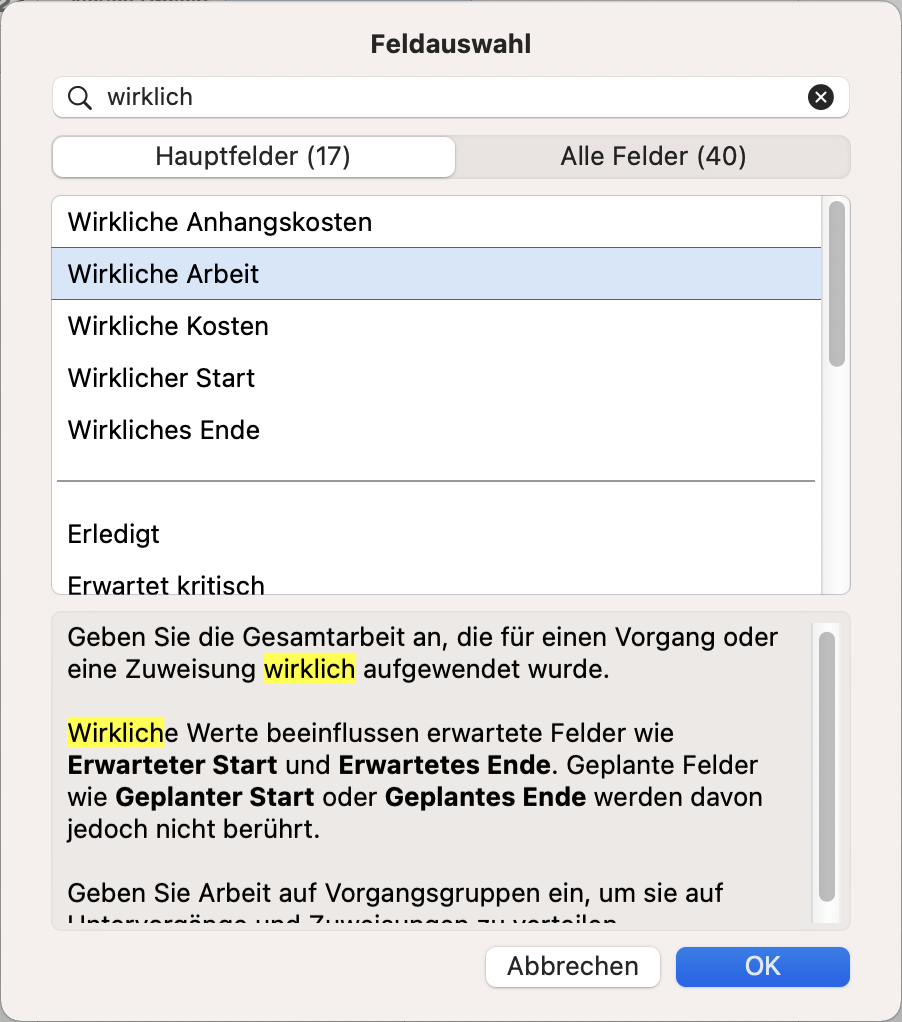This screenshot has height=1022, width=902.
Task: Cancel the dialog via Abbrechen
Action: coord(572,966)
